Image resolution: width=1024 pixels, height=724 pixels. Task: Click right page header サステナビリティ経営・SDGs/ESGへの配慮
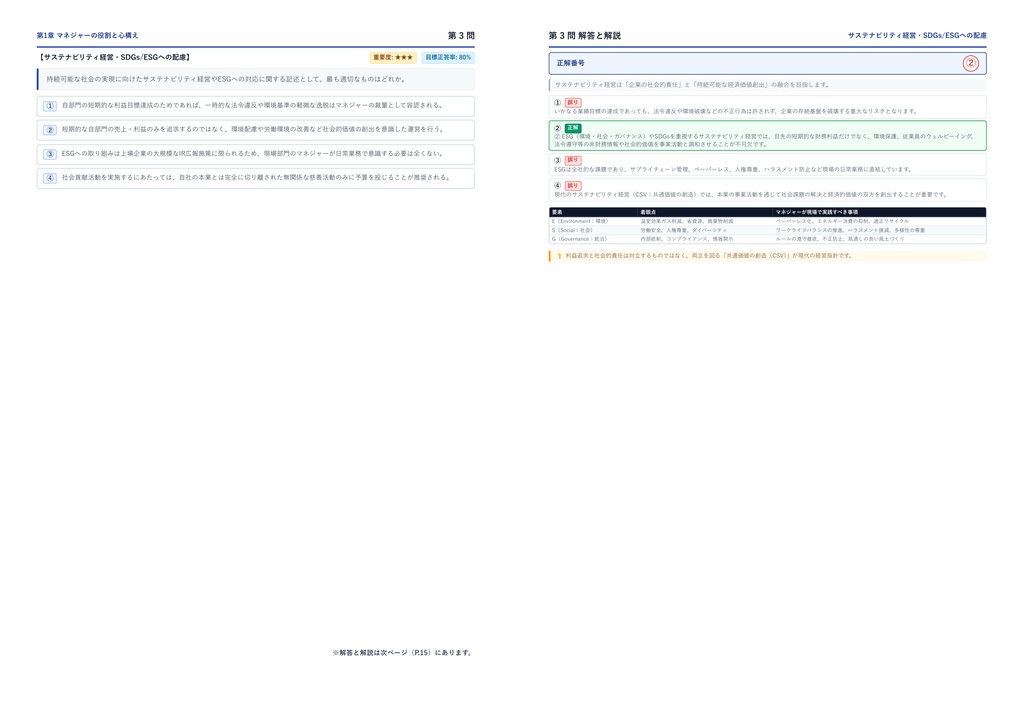click(917, 35)
